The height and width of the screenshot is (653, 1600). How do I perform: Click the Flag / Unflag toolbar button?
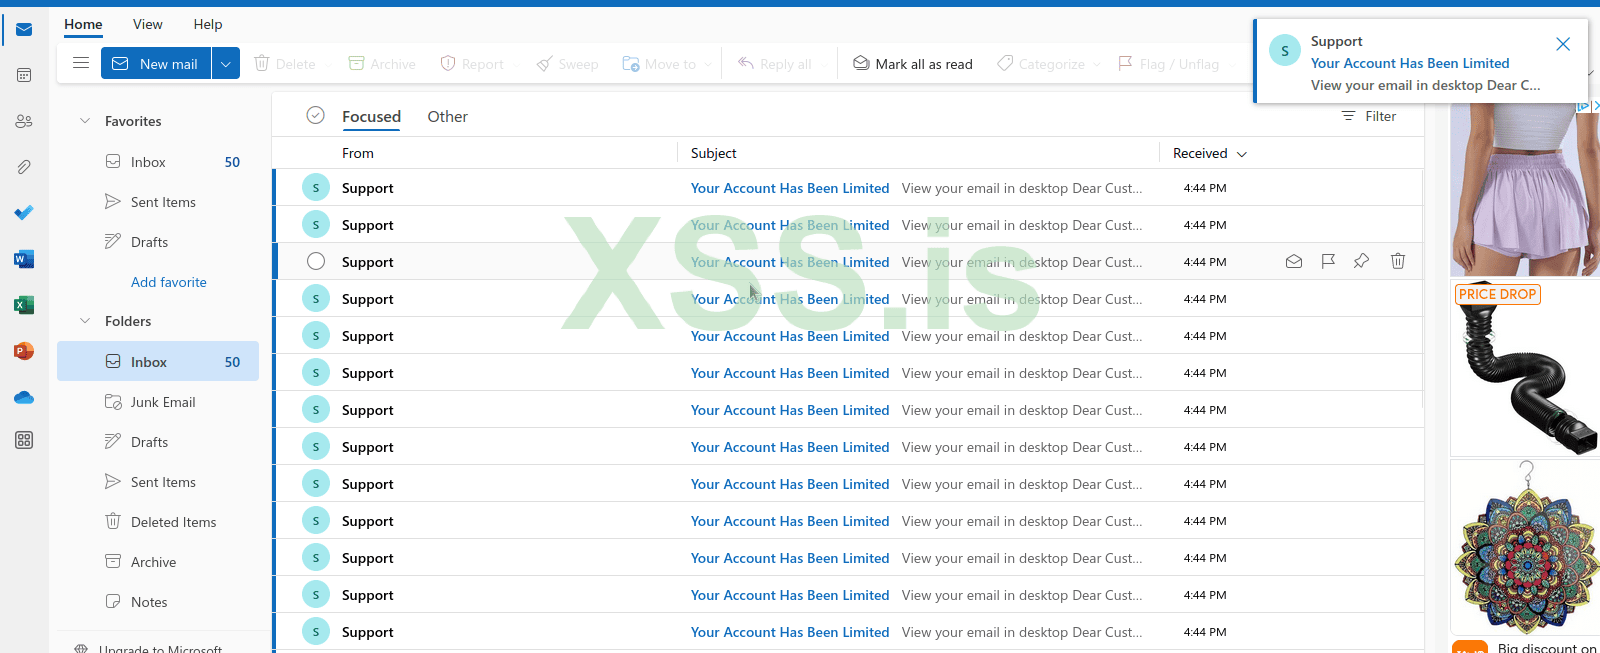1168,64
